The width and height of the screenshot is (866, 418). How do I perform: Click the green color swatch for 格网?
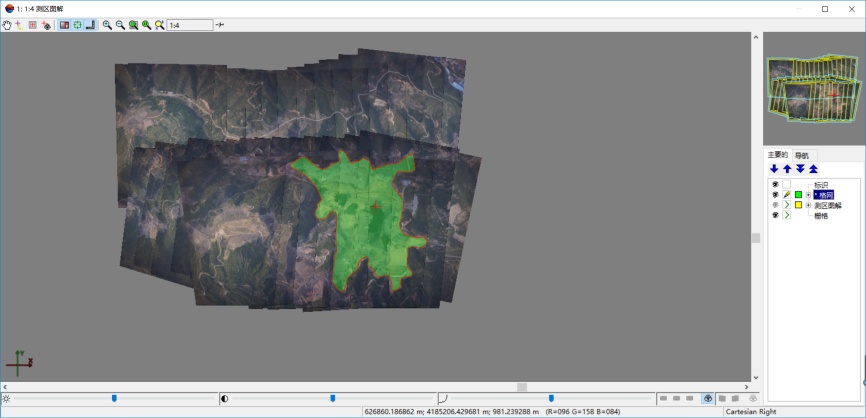(798, 195)
